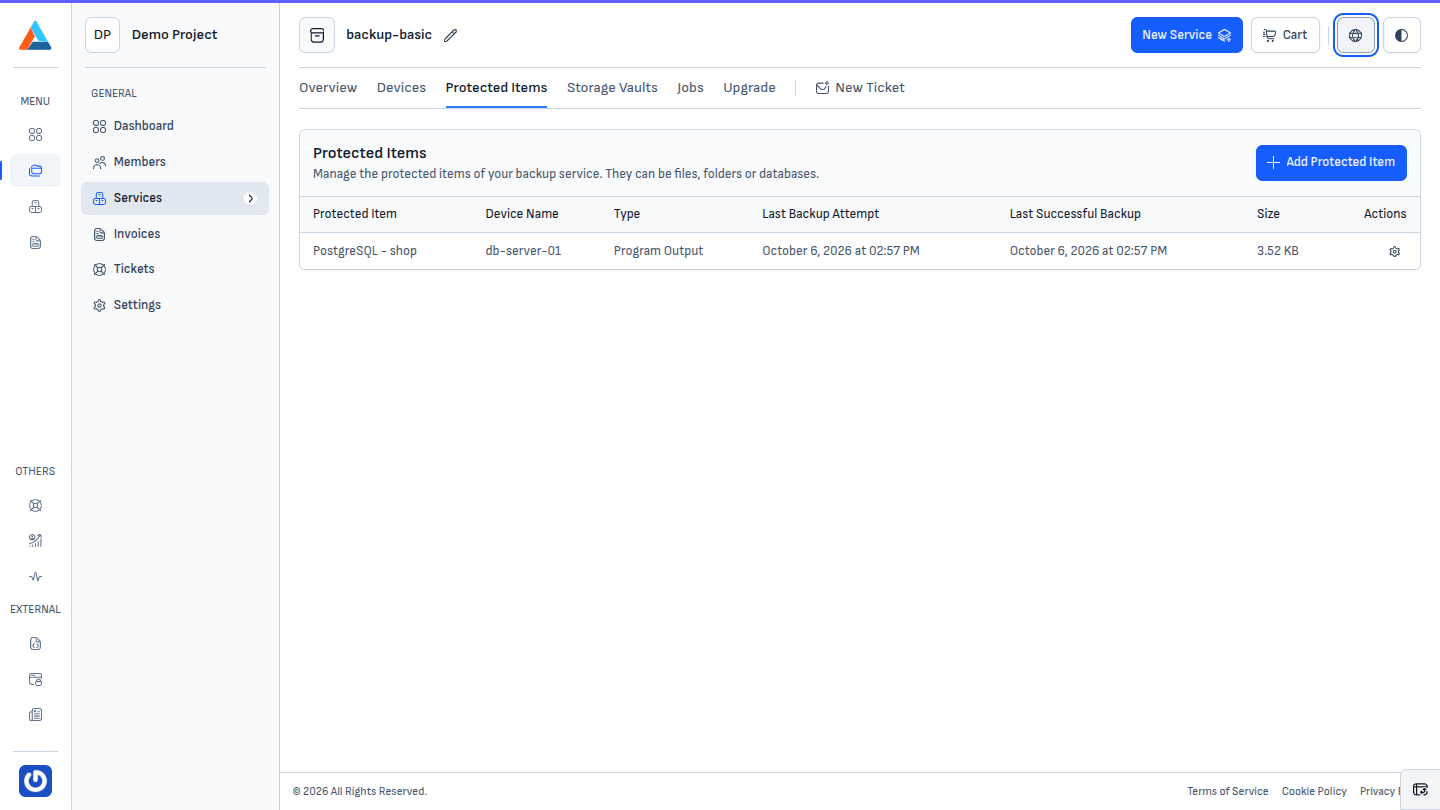Open the invoices document icon in the menu rail
The image size is (1440, 810).
pos(35,242)
